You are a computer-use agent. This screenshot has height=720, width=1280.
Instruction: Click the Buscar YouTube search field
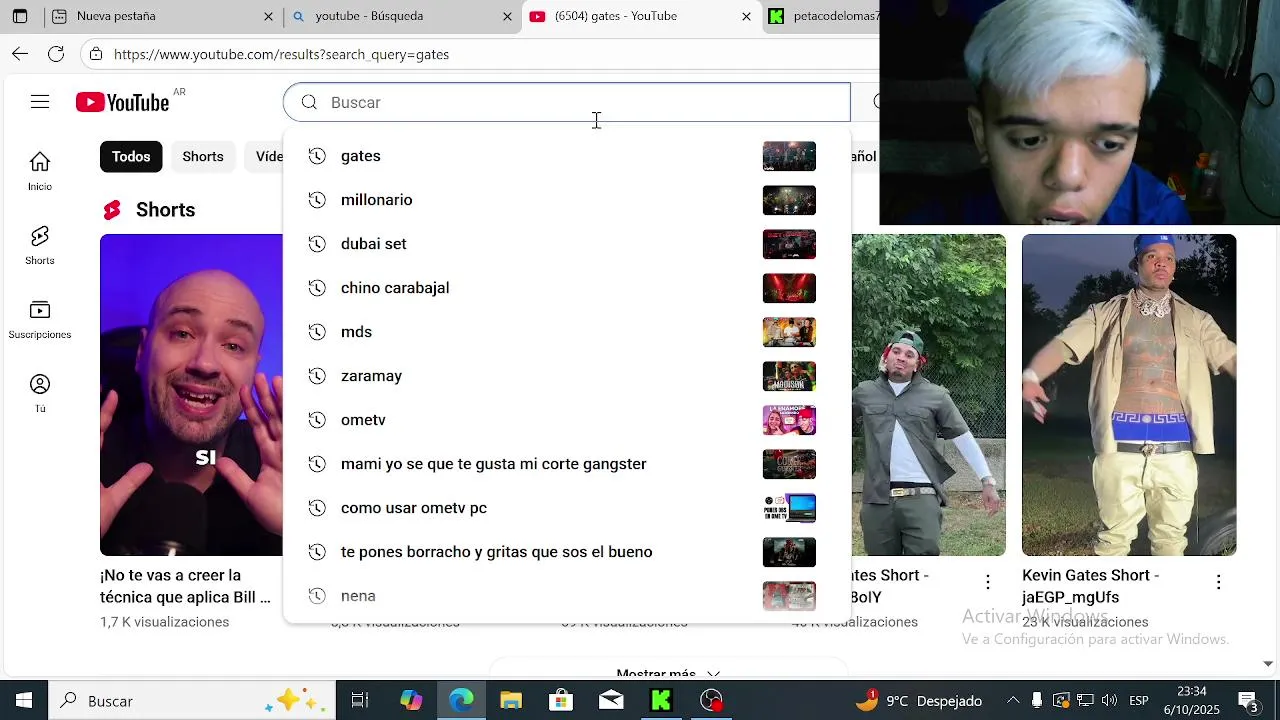point(566,102)
